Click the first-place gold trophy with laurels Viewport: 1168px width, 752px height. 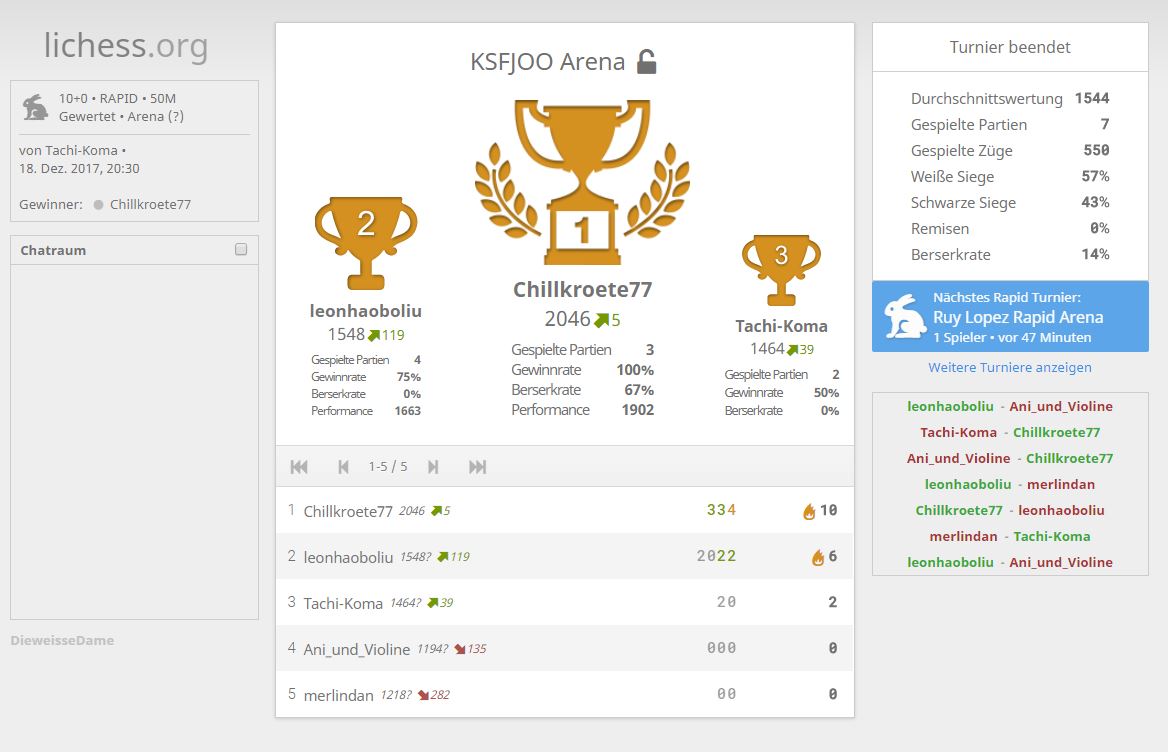(x=583, y=182)
